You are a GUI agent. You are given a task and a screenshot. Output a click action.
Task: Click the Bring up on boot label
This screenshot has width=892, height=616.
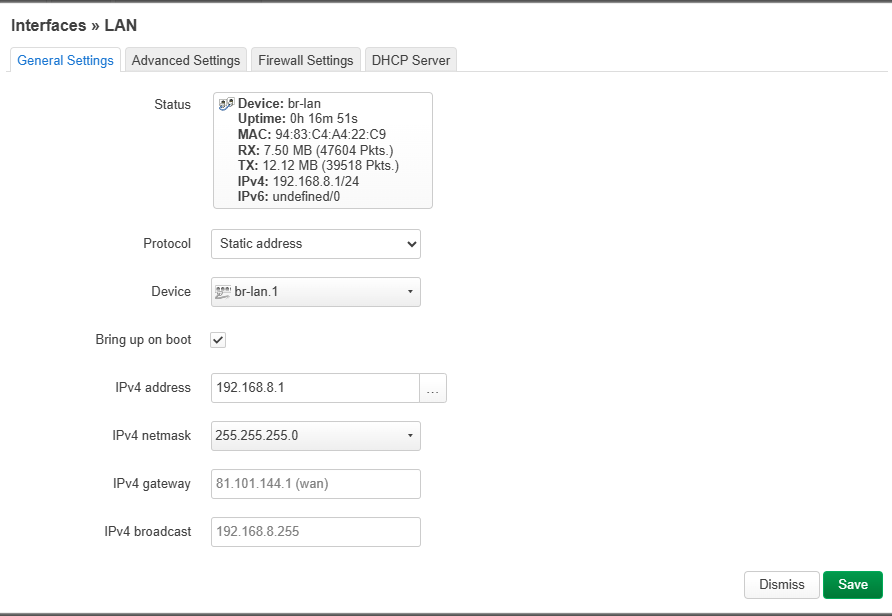click(x=143, y=340)
